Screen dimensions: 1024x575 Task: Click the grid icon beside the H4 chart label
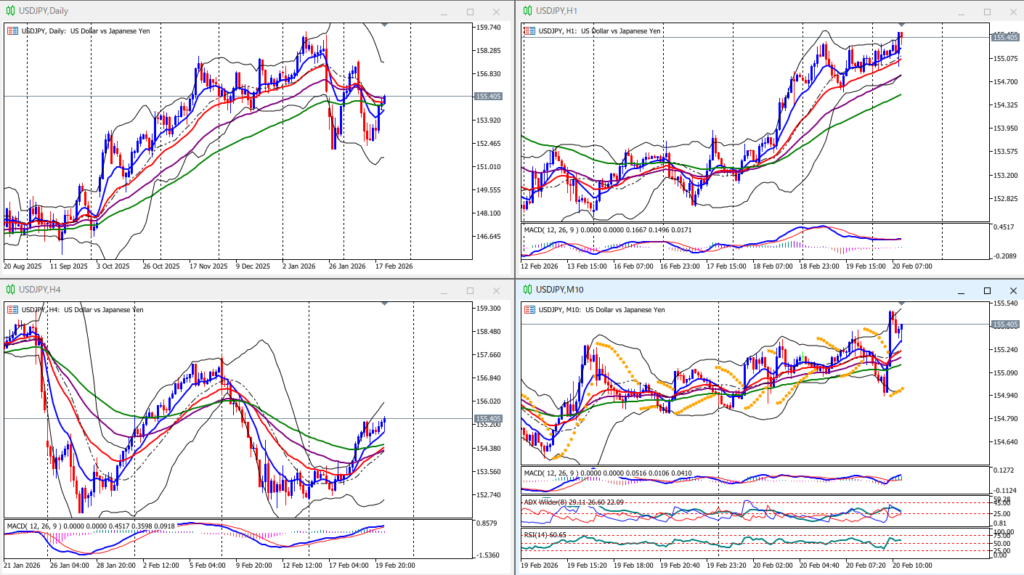[12, 310]
